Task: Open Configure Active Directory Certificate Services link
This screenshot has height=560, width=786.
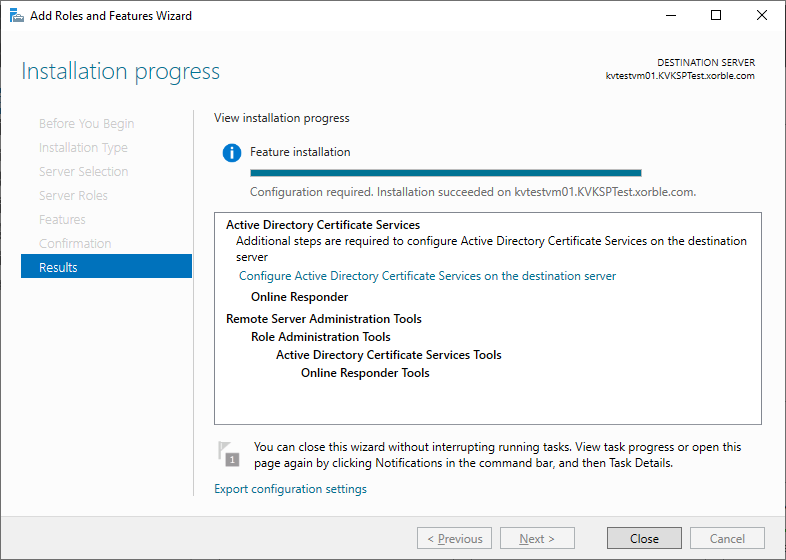Action: pos(427,276)
